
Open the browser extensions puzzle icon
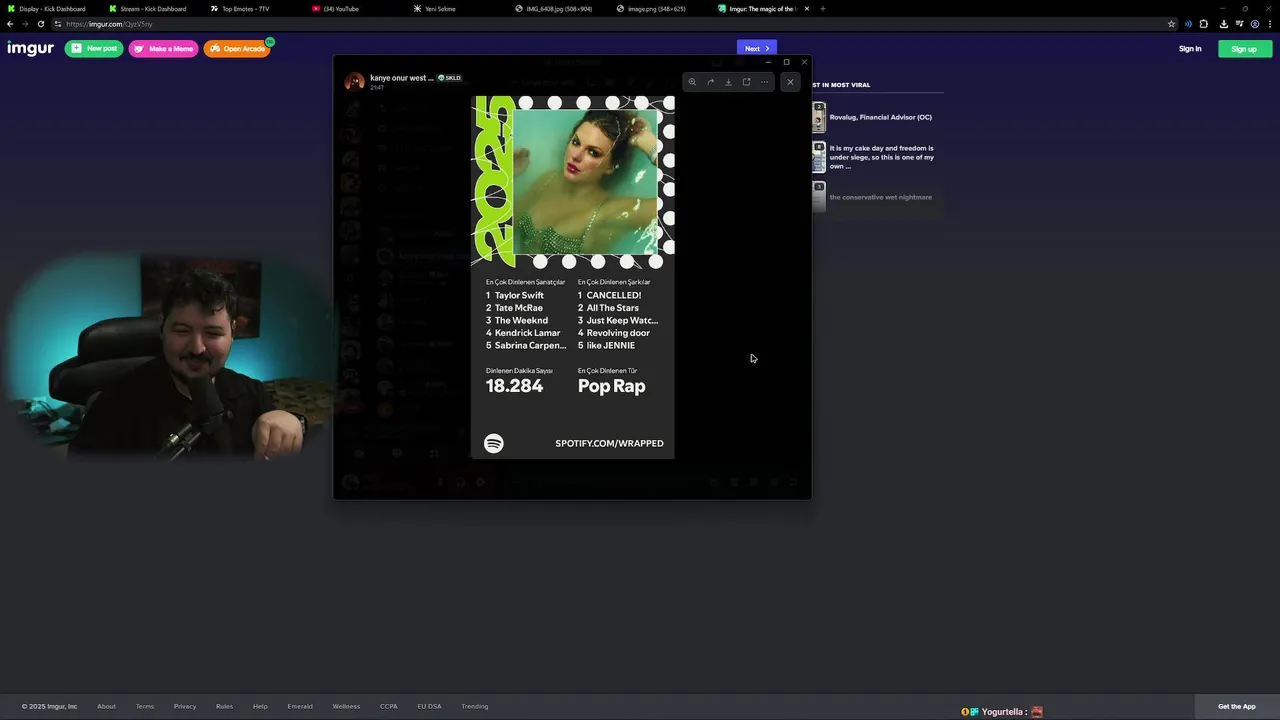click(1204, 24)
